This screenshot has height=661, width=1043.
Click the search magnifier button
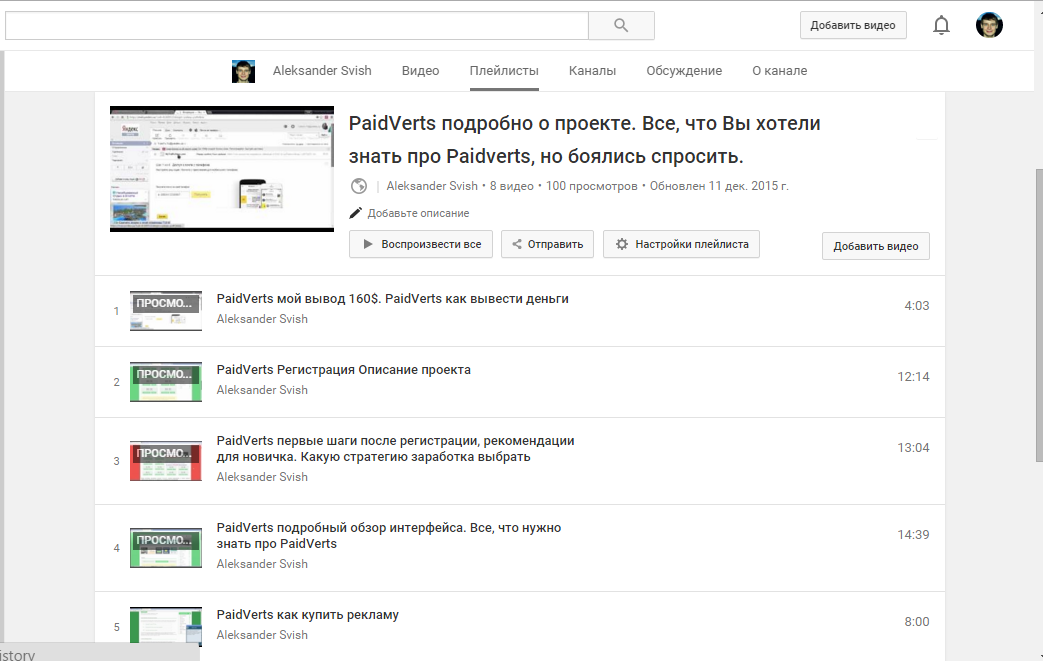pos(621,25)
